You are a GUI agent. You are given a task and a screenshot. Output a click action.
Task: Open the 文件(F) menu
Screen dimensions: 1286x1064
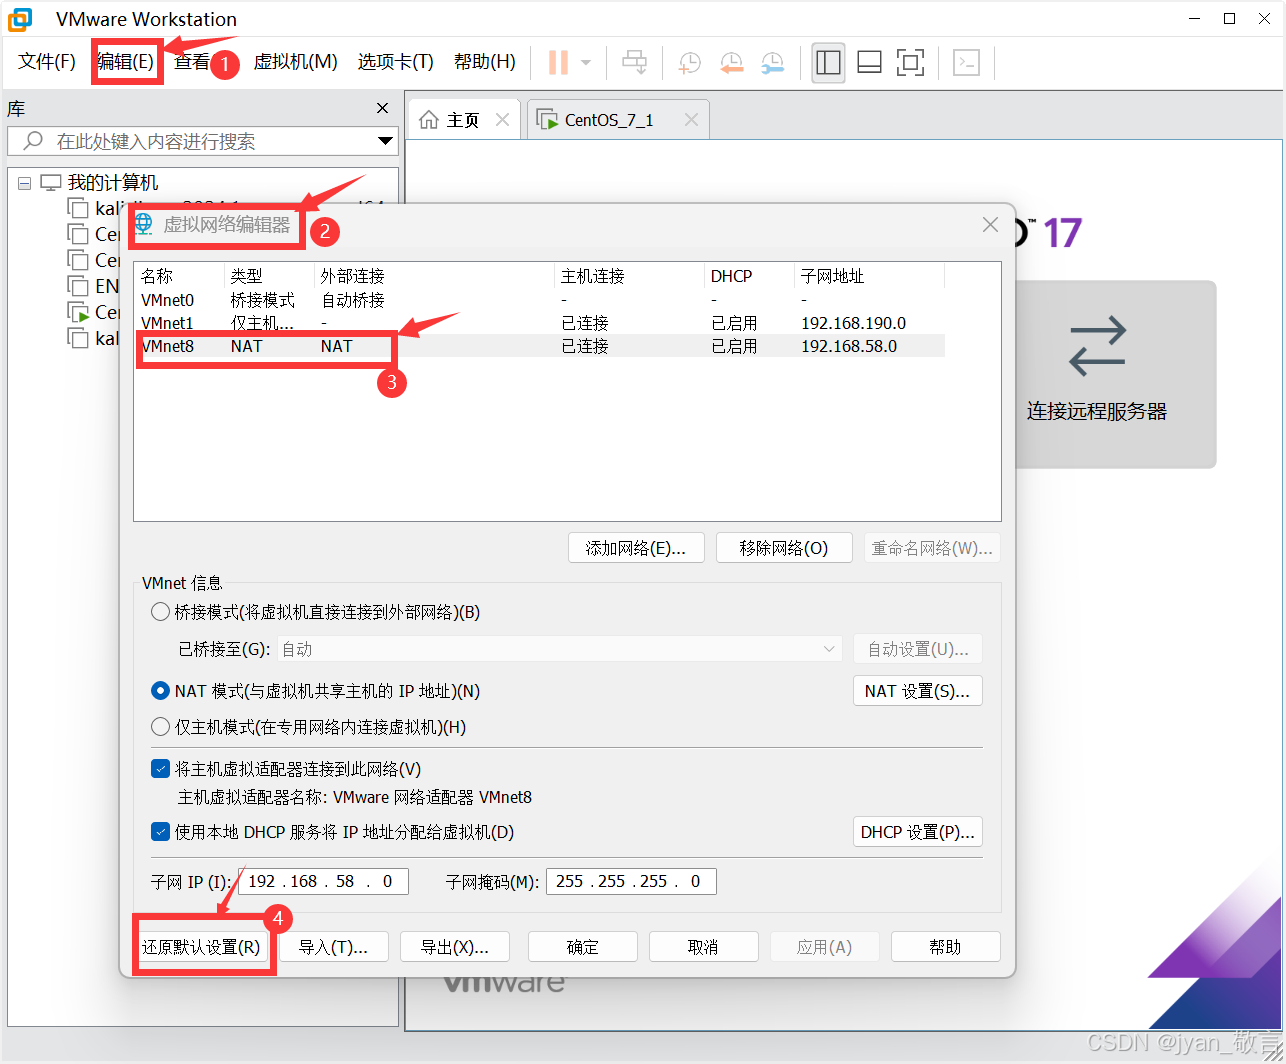(x=47, y=62)
